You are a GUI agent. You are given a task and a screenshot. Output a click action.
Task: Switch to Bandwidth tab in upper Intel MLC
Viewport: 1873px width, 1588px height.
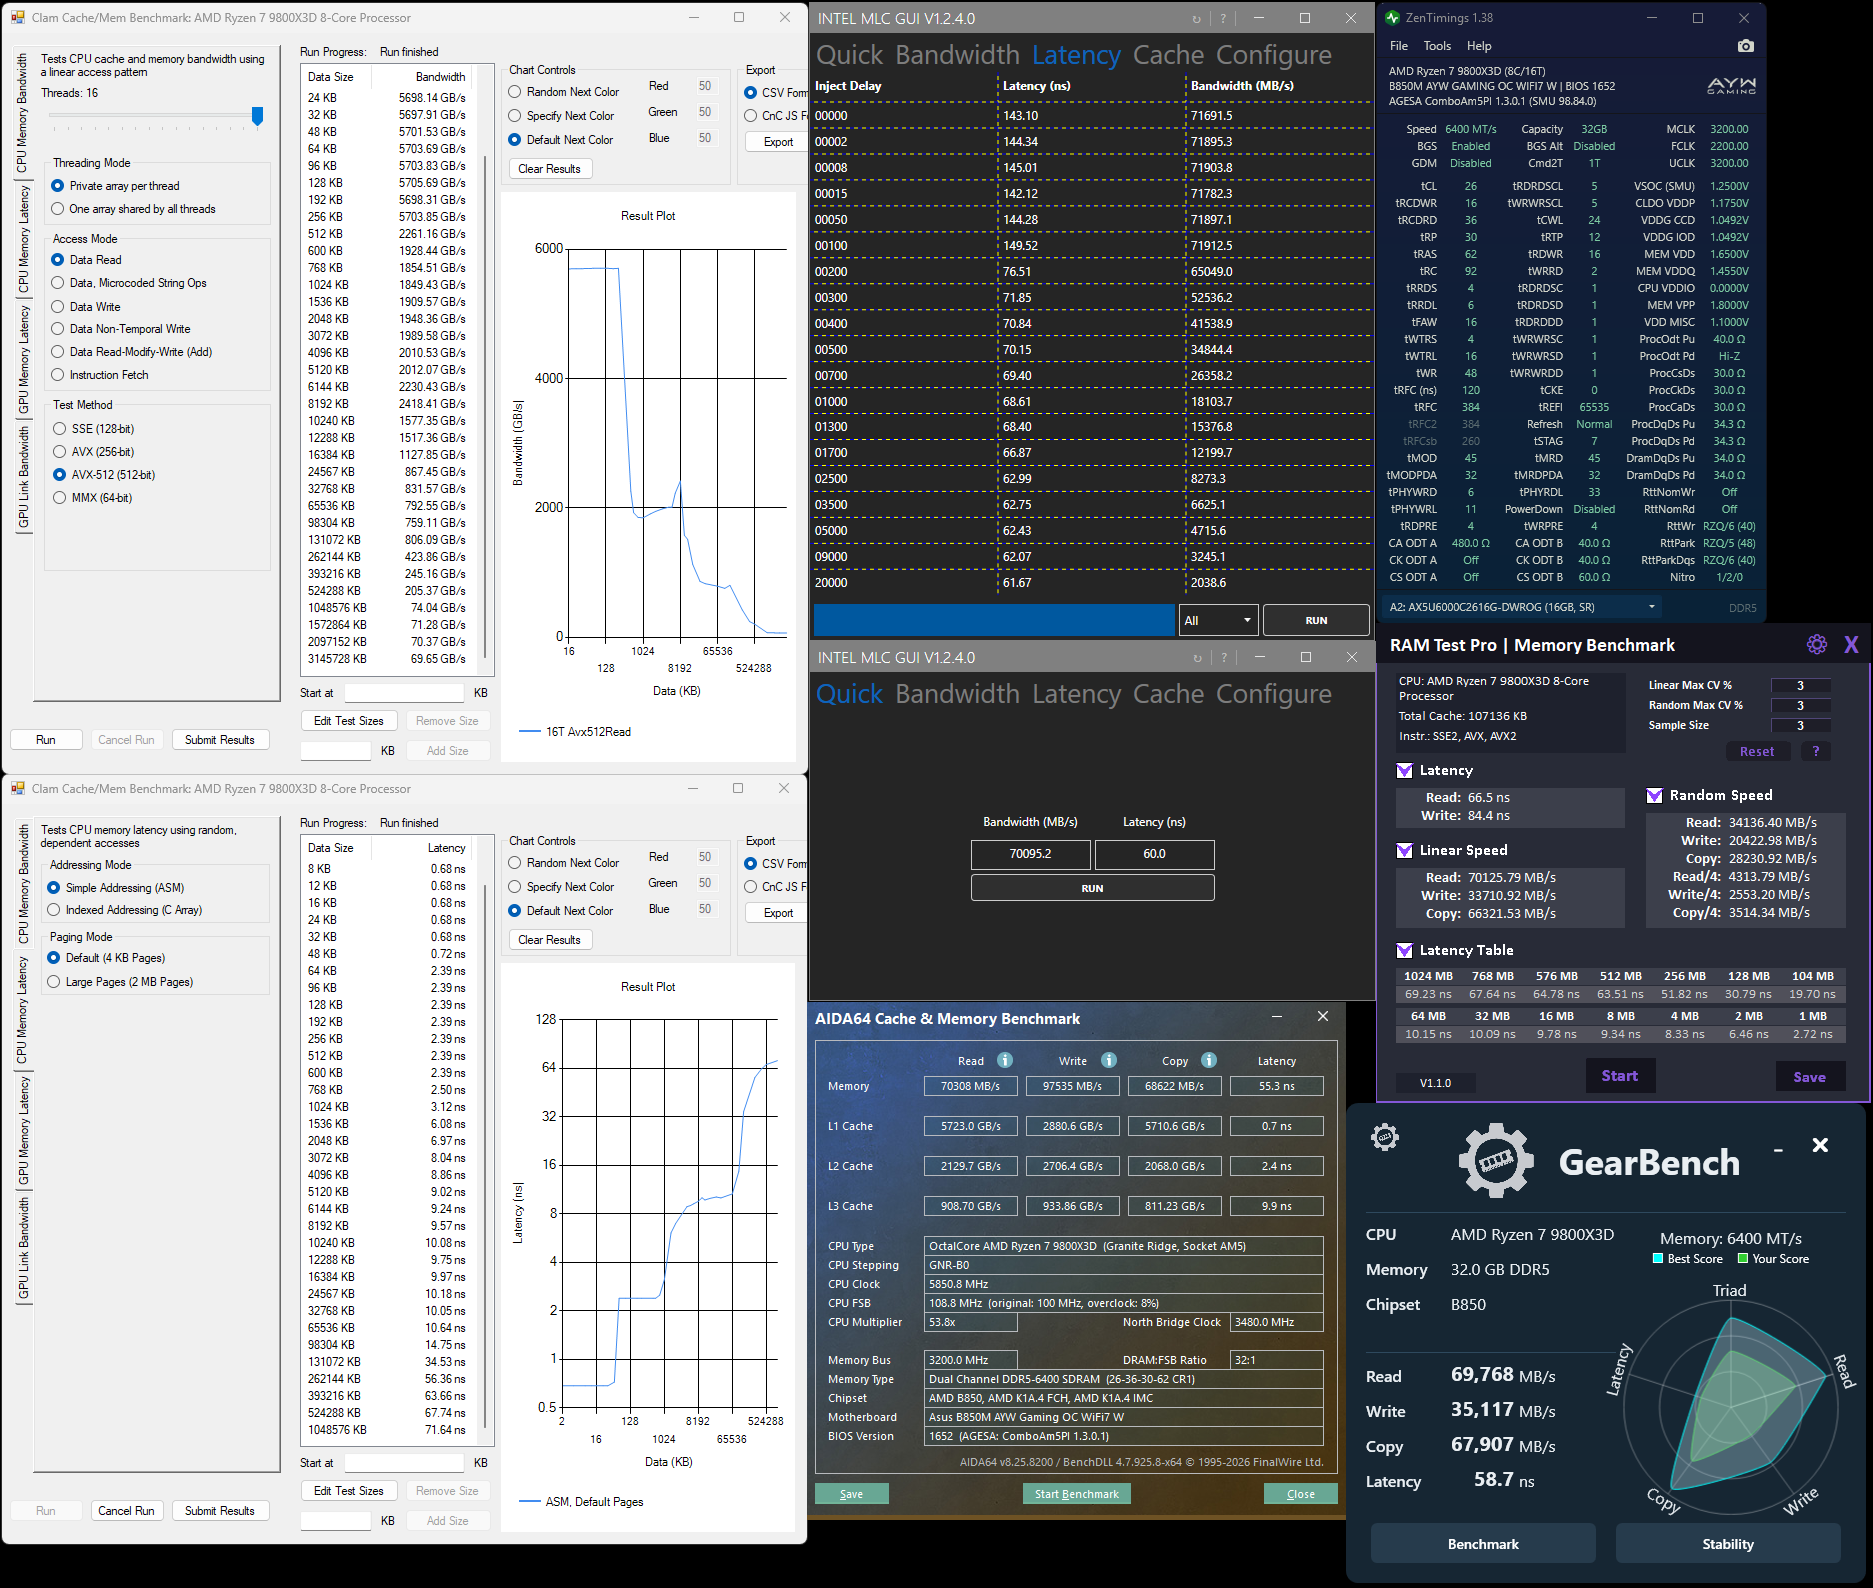957,55
